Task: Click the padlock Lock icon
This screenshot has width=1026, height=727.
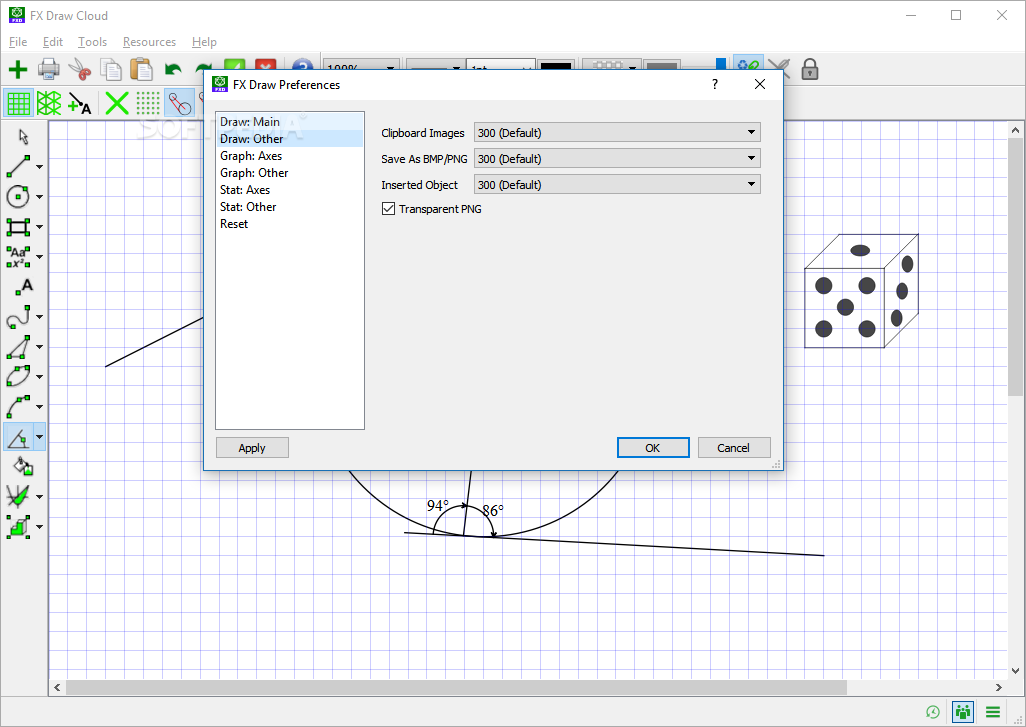Action: (810, 68)
